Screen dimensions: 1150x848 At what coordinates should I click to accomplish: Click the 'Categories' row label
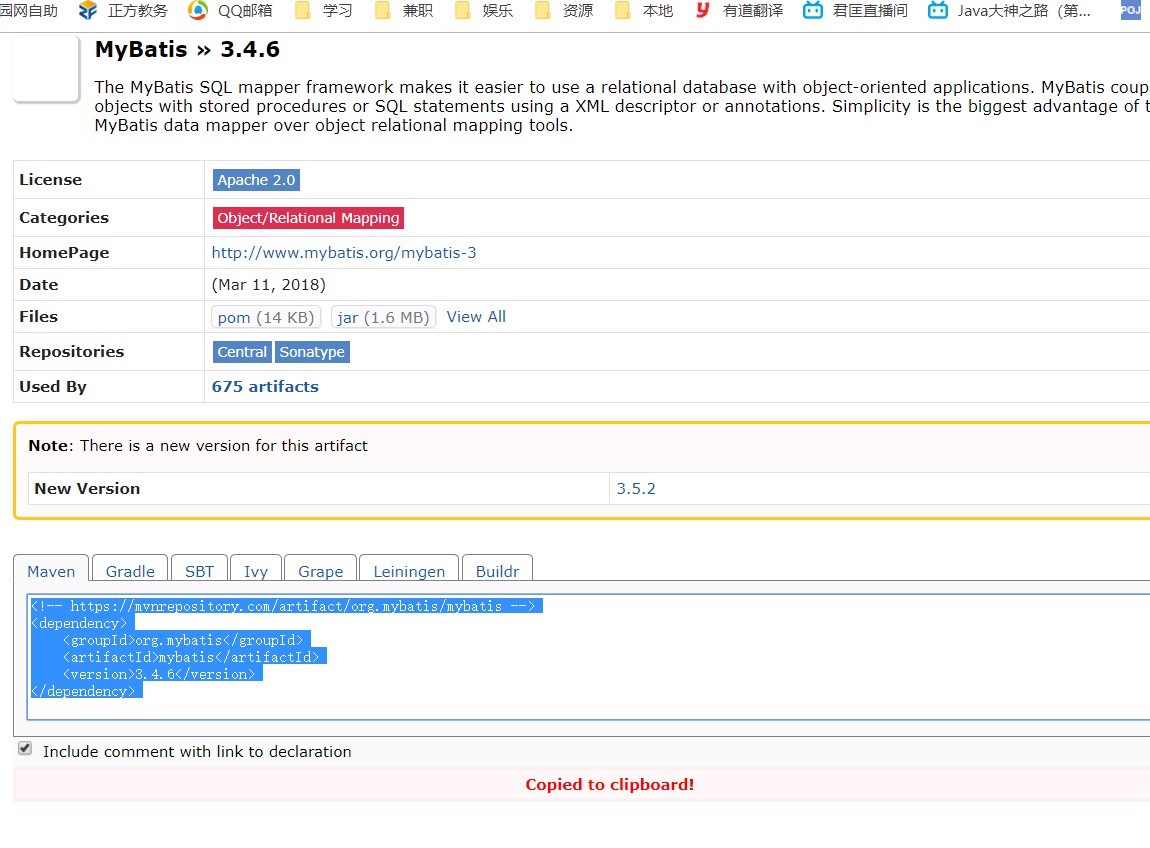pyautogui.click(x=64, y=218)
